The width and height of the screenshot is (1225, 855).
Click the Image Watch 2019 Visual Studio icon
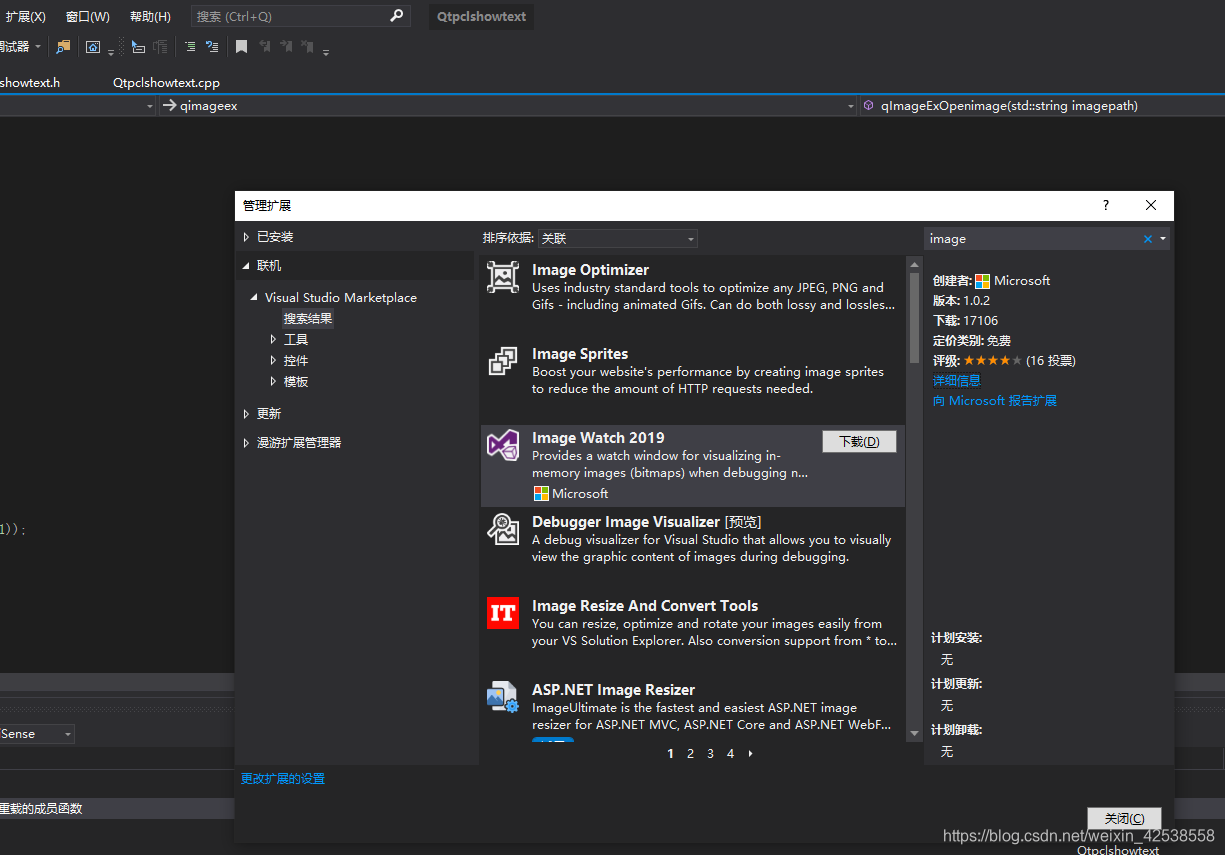503,445
